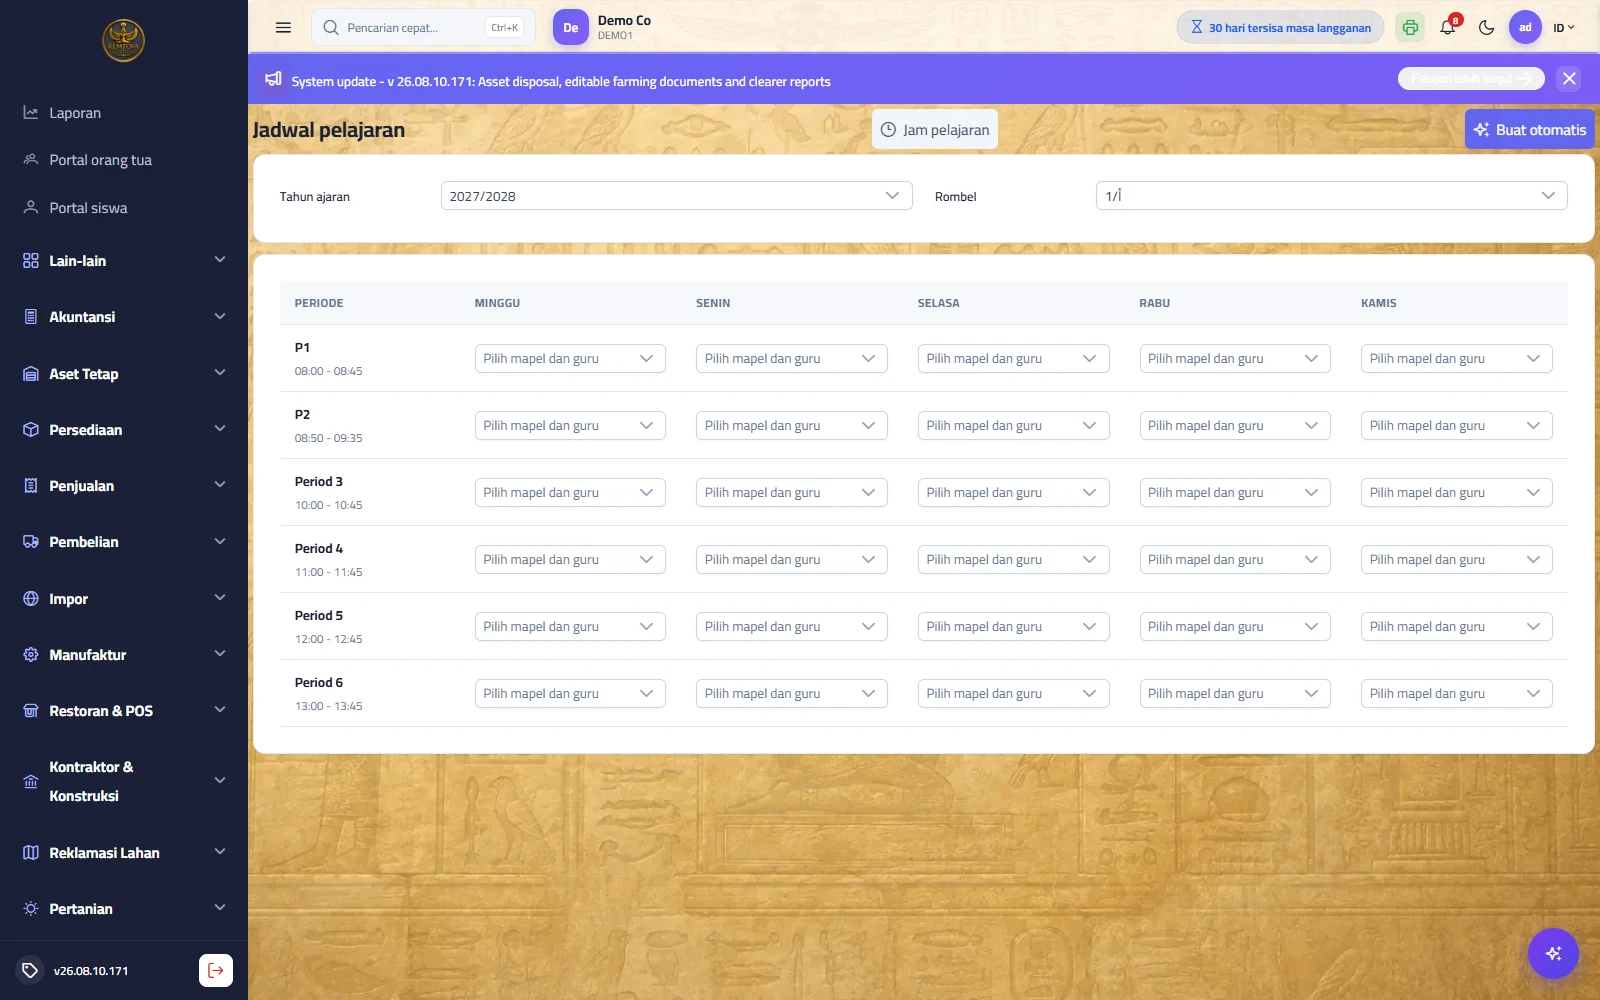Click the Persediaan box icon

[31, 430]
